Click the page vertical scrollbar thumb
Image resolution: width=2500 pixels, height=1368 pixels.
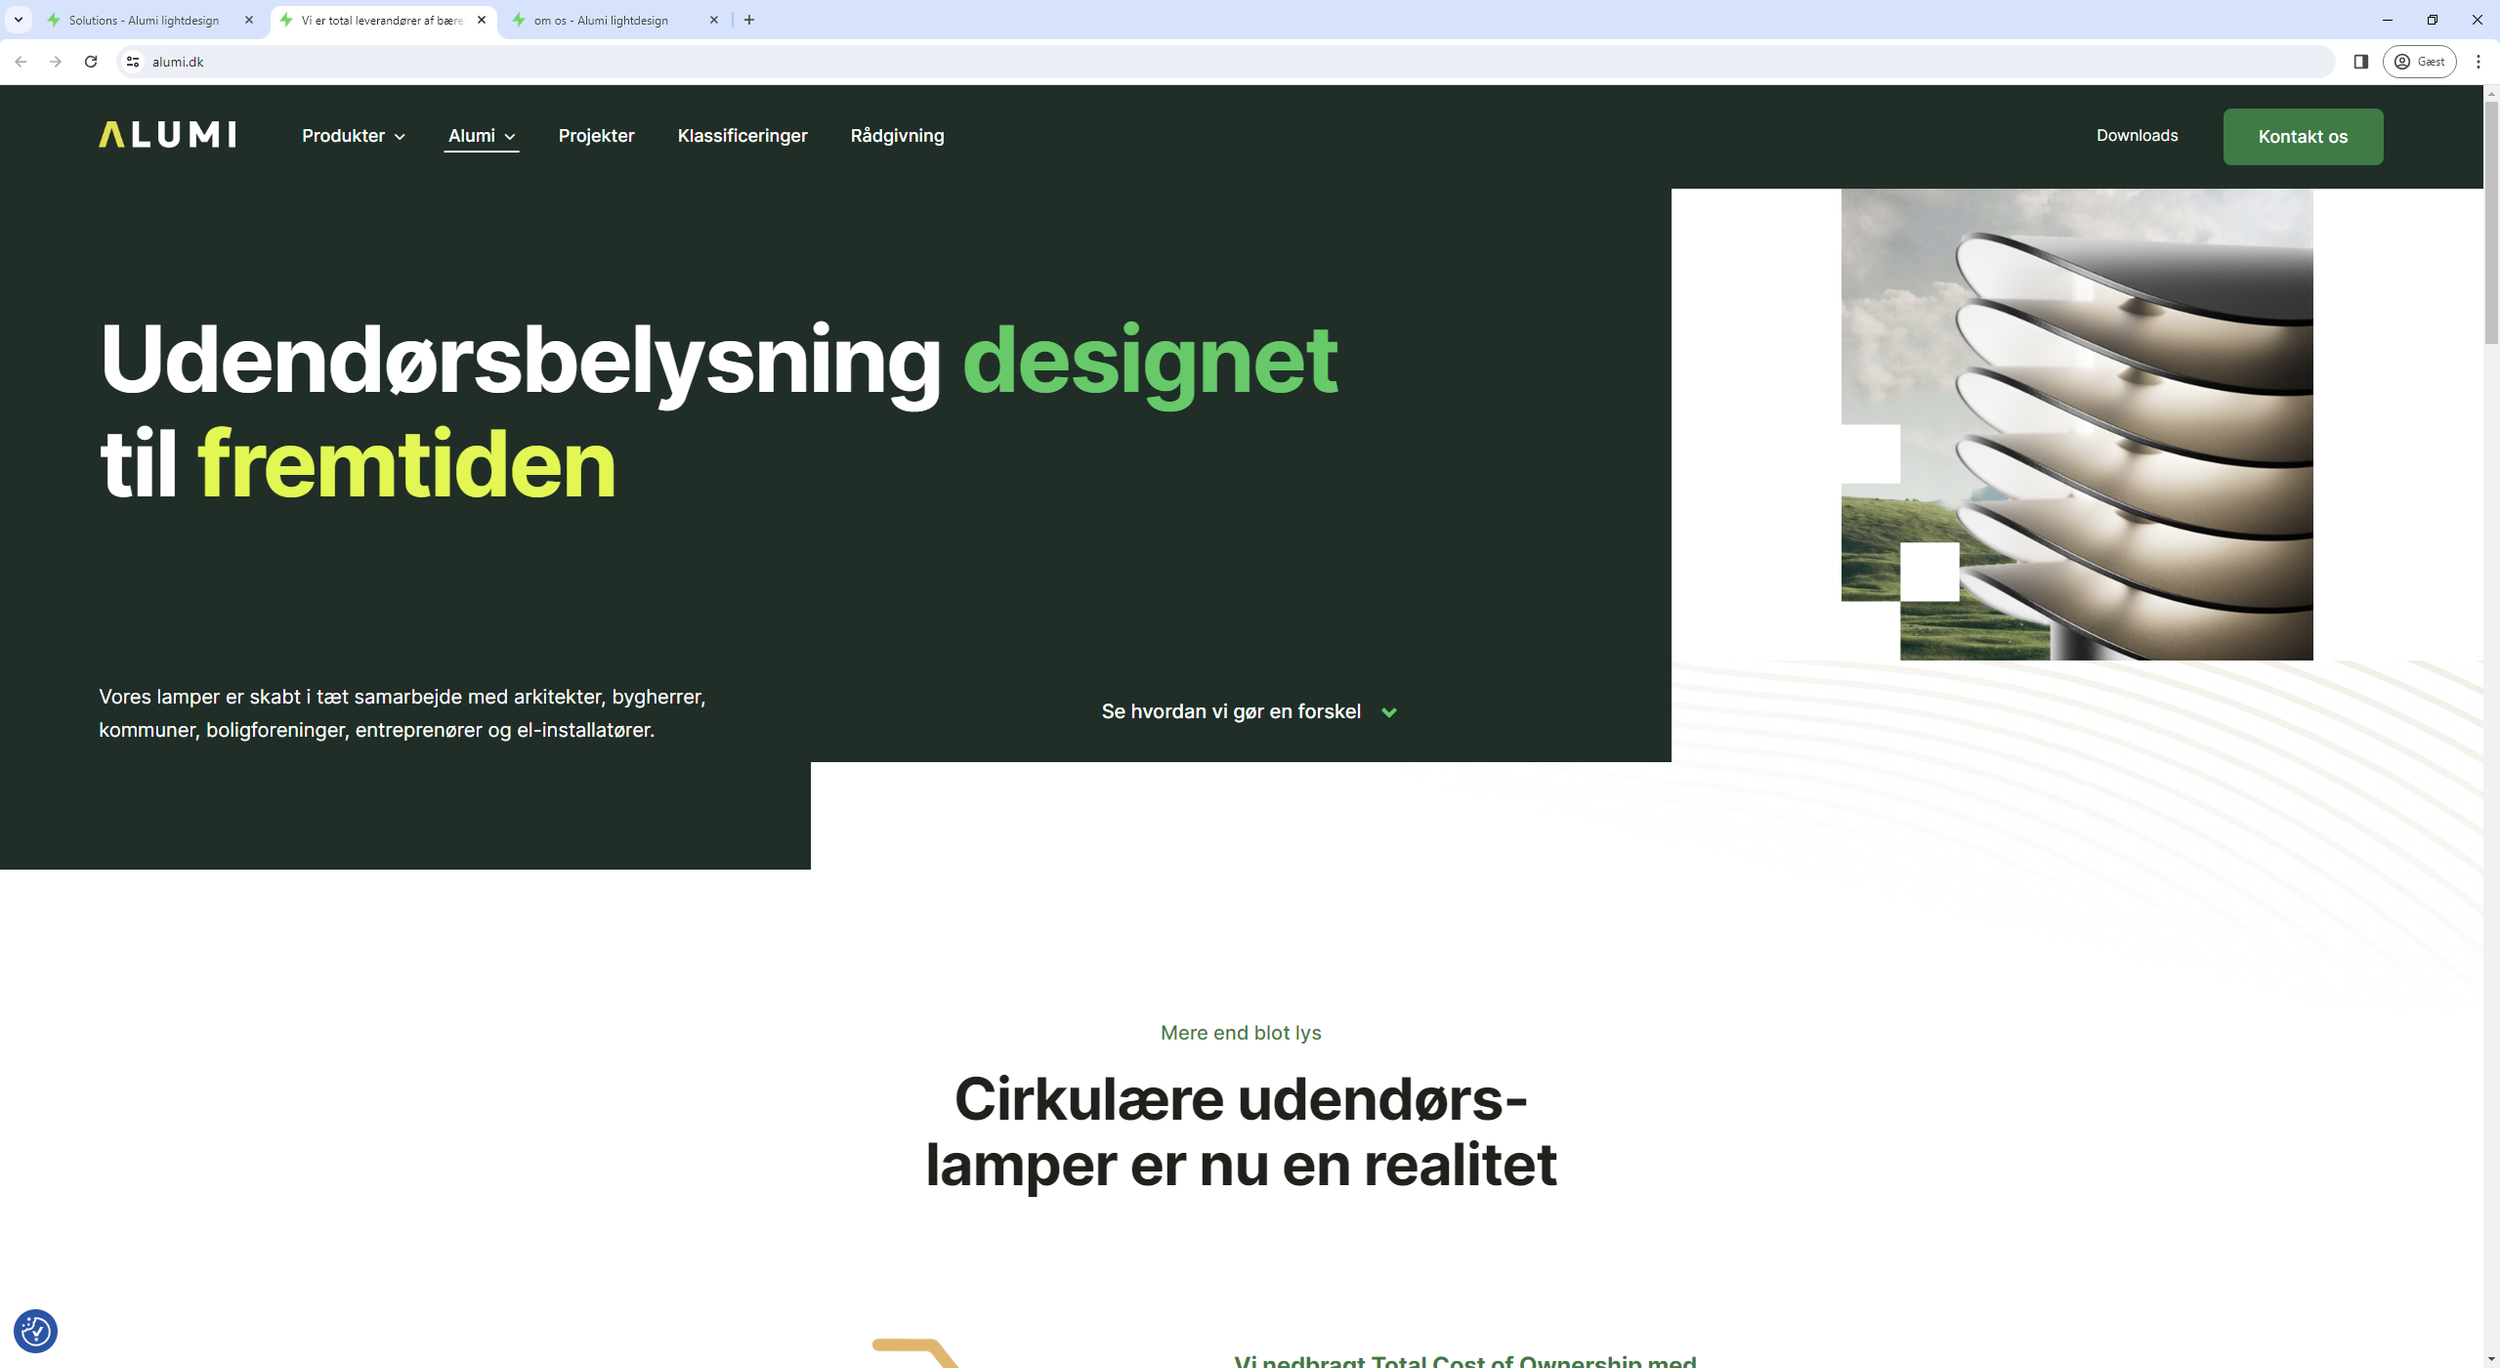(x=2491, y=222)
